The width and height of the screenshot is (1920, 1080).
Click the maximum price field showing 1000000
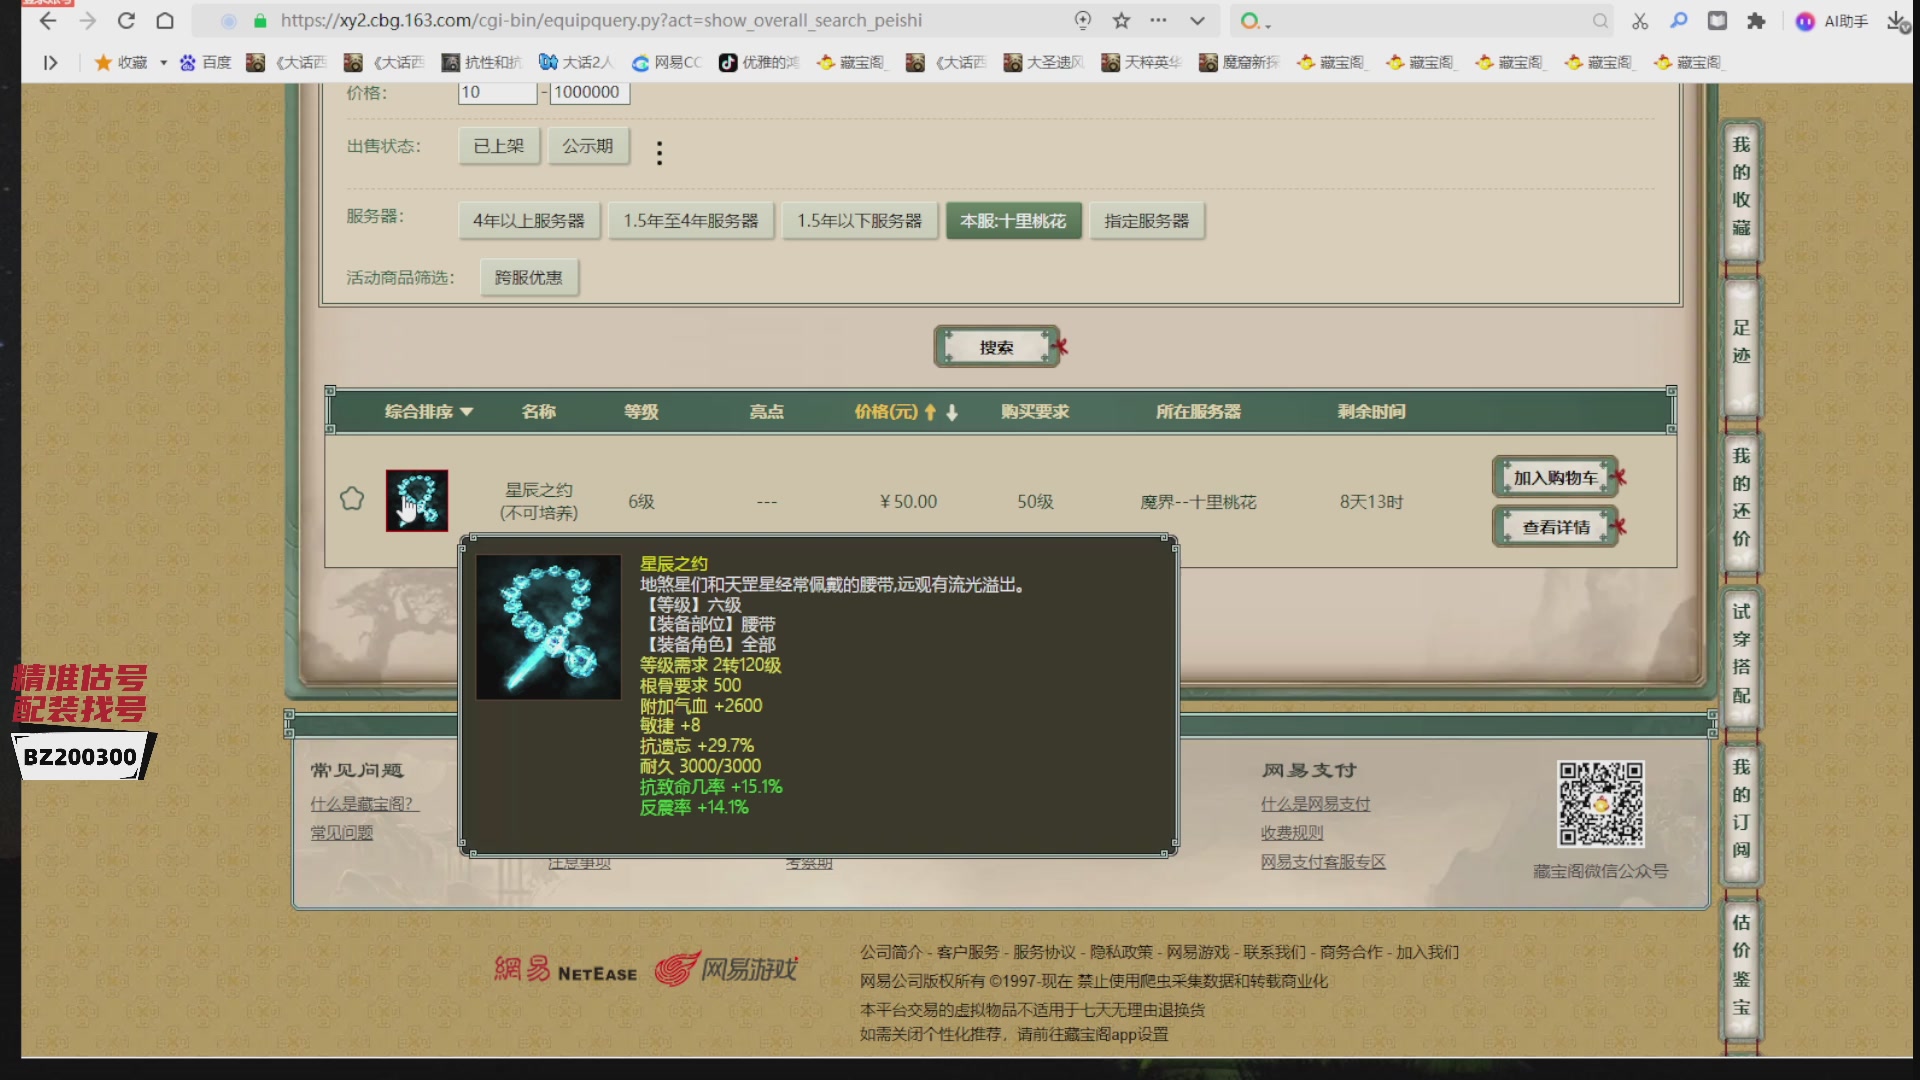(x=589, y=92)
